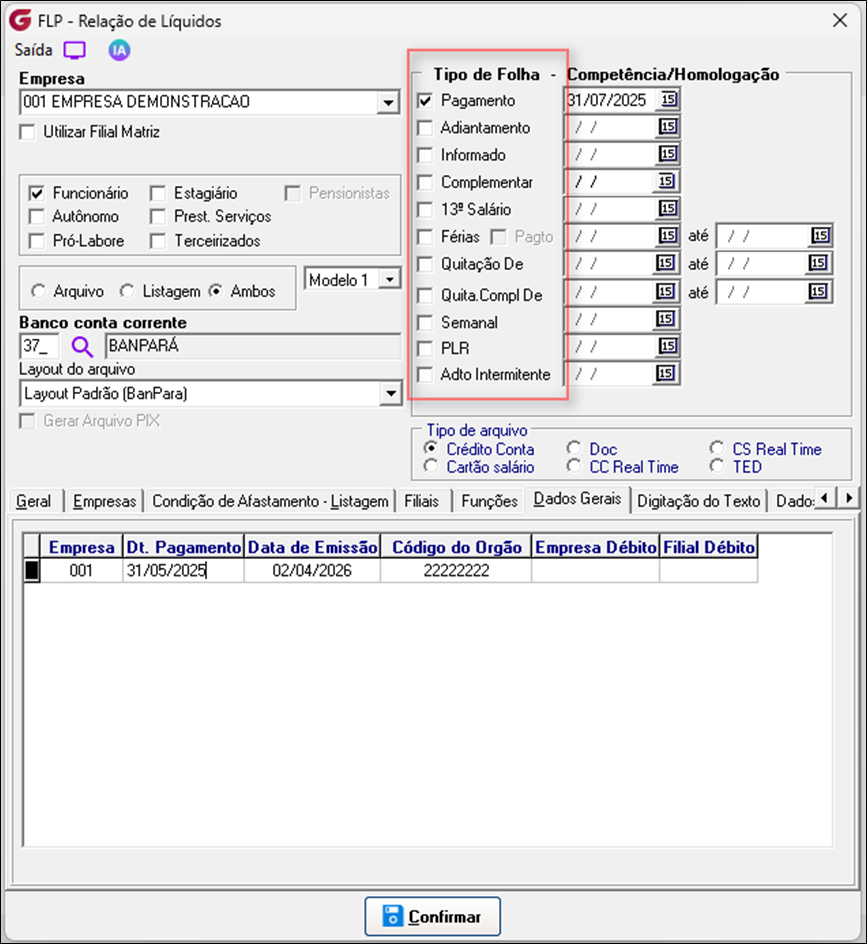
Task: Click the Código do Orgão cell 22222222
Action: click(456, 571)
